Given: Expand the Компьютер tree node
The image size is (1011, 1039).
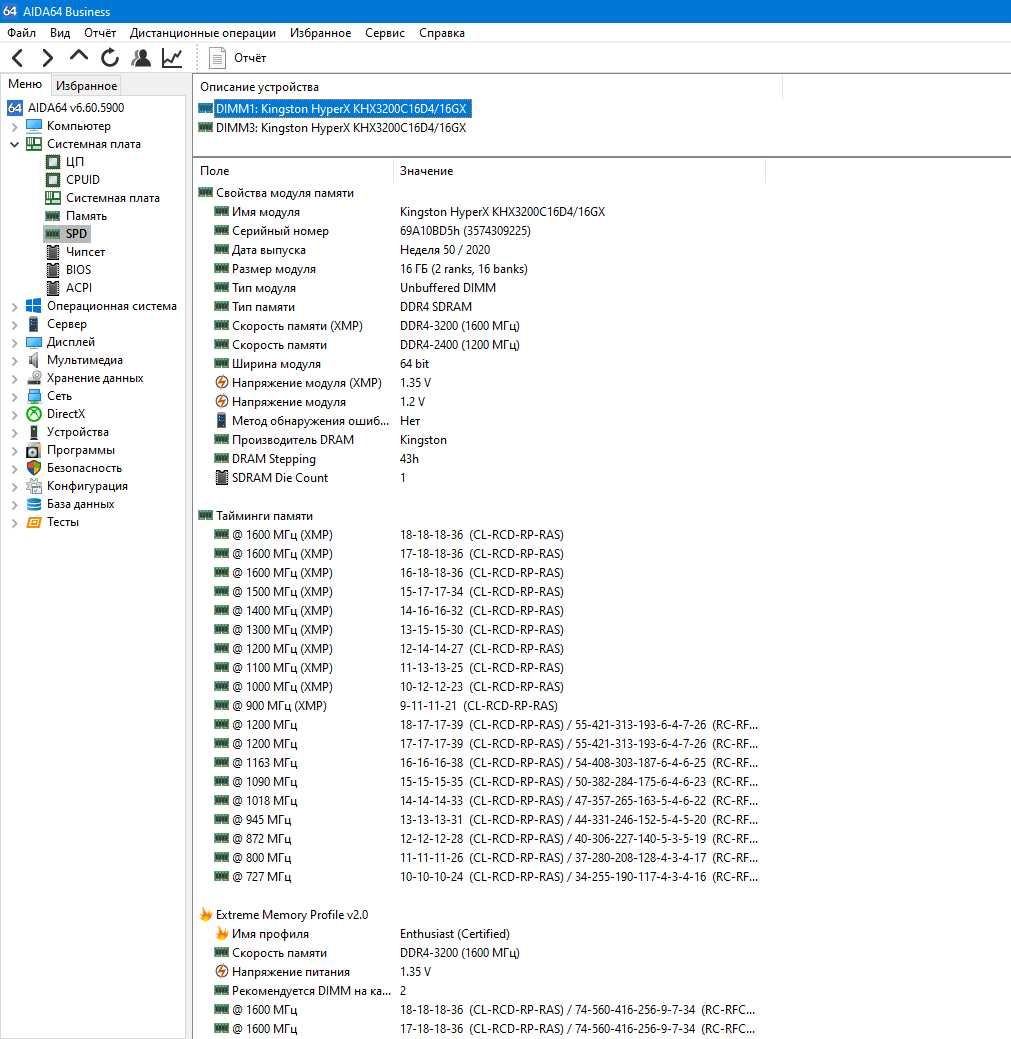Looking at the screenshot, I should coord(15,126).
